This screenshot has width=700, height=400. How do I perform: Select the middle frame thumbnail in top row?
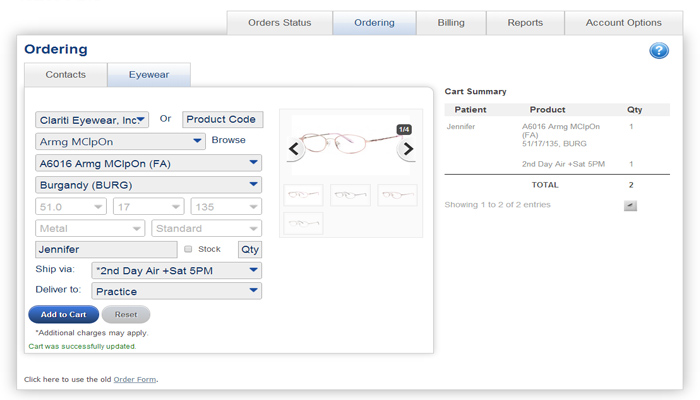(350, 195)
